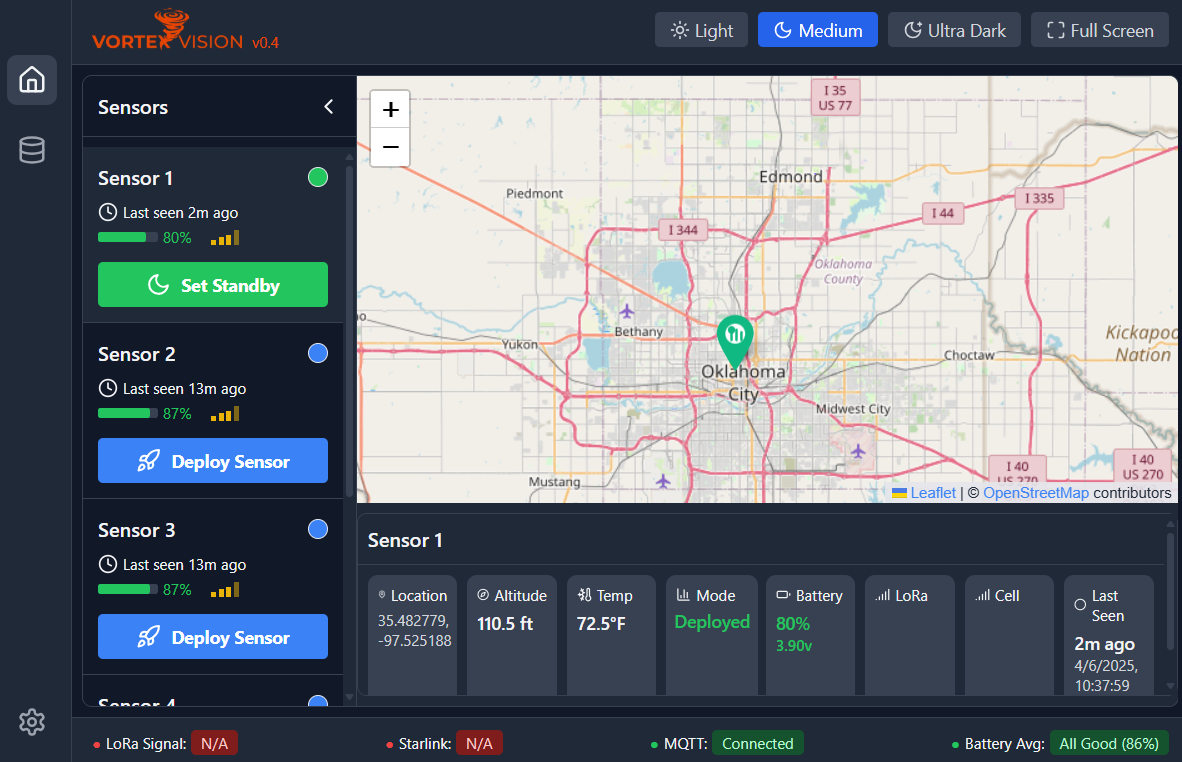The height and width of the screenshot is (762, 1182).
Task: Click Sensor 1 signal strength bars icon
Action: (225, 238)
